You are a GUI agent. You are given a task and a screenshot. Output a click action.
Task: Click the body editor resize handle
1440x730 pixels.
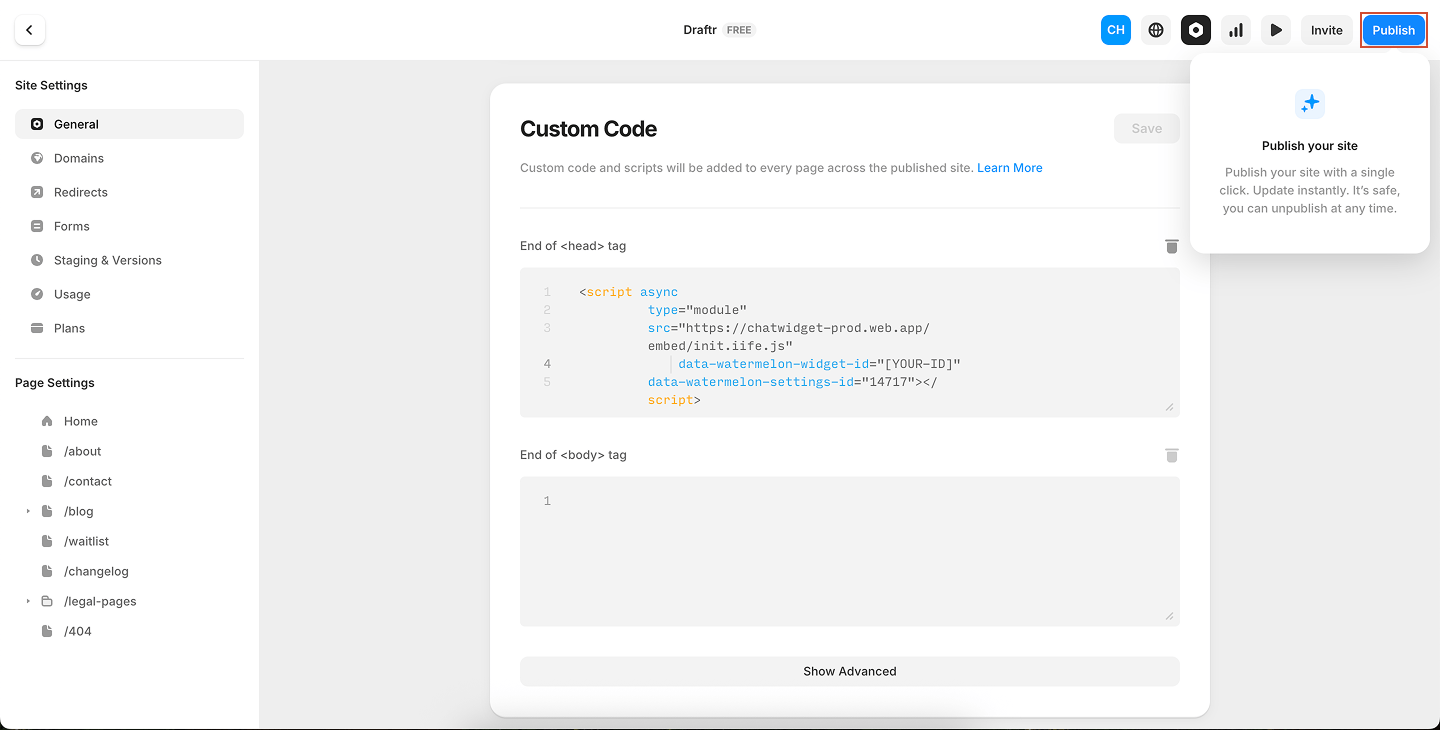(1169, 616)
